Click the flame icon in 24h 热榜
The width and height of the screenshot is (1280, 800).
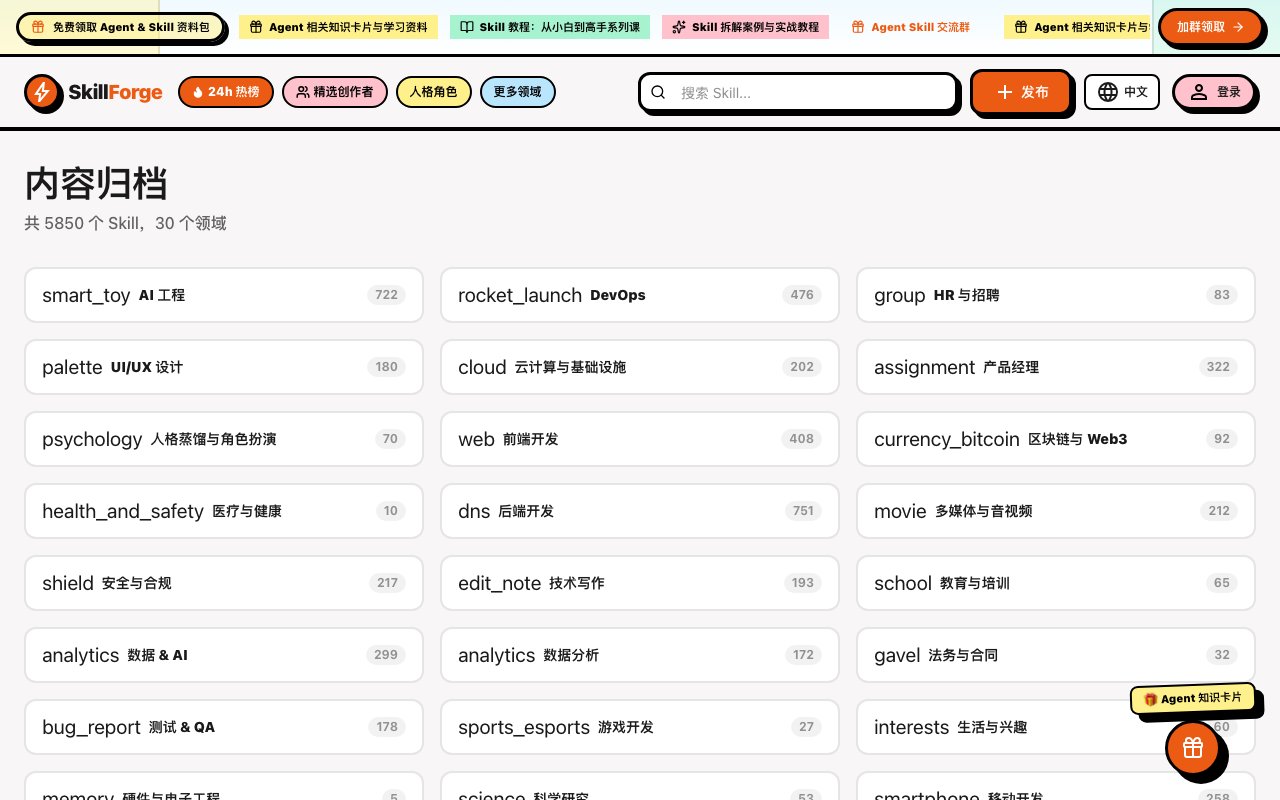[x=198, y=92]
